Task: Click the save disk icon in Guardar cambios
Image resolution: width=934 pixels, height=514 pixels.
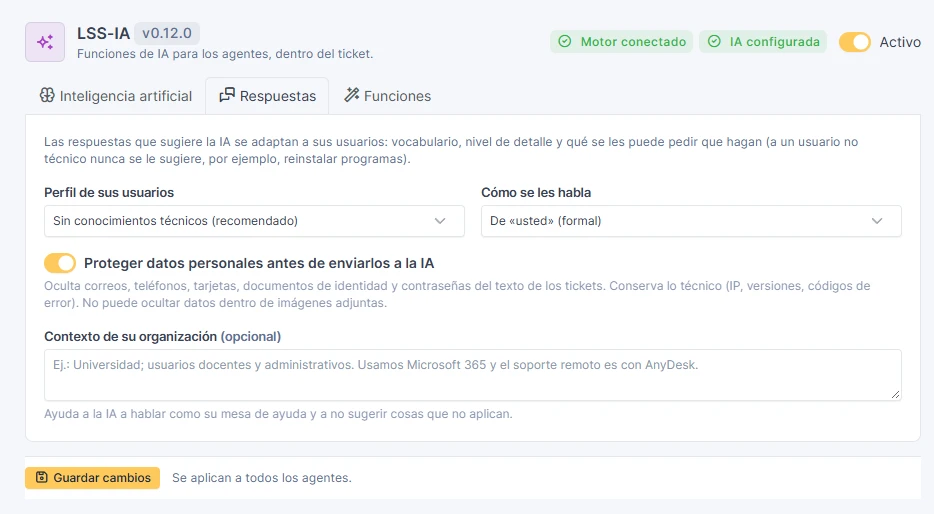Action: click(x=41, y=477)
